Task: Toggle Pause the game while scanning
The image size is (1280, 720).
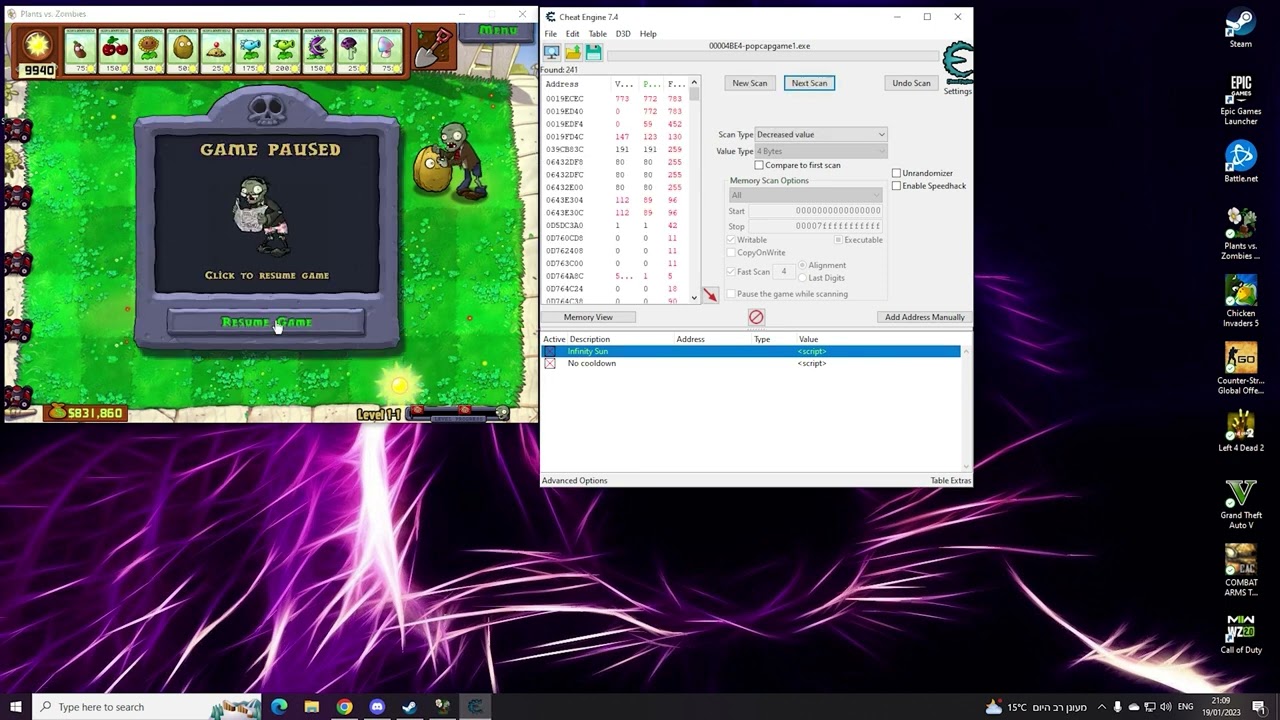Action: (x=731, y=294)
